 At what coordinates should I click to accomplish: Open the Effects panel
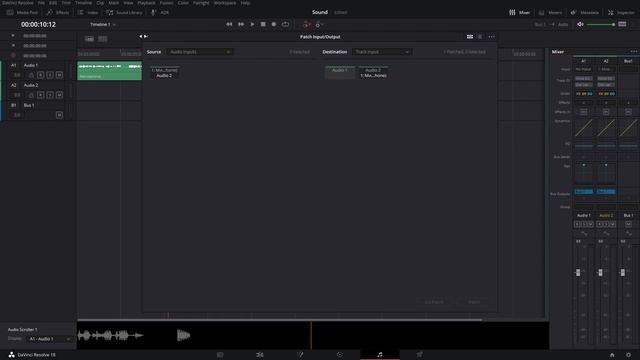[x=58, y=13]
